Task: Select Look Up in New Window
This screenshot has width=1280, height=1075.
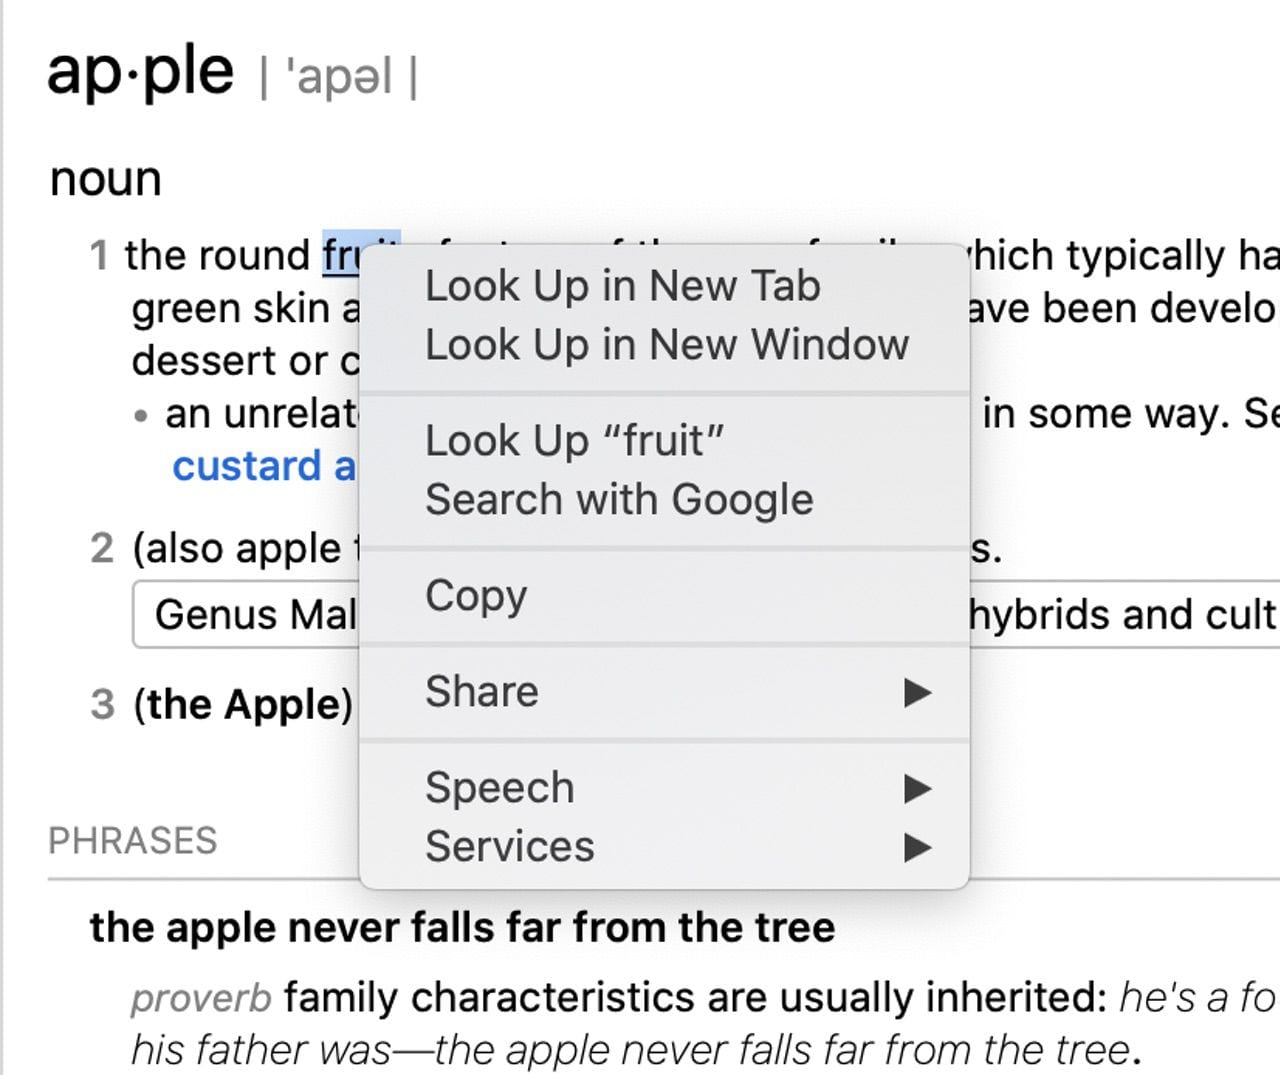Action: (x=666, y=345)
